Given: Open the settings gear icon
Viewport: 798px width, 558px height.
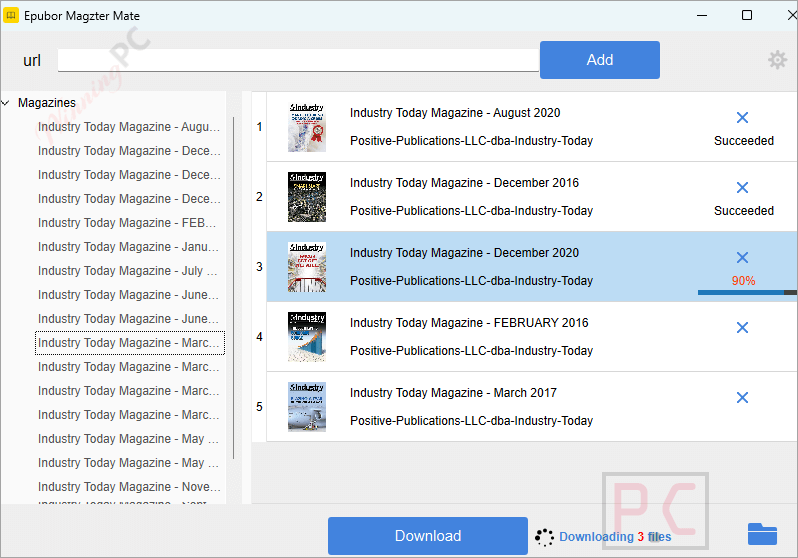Looking at the screenshot, I should [x=777, y=60].
